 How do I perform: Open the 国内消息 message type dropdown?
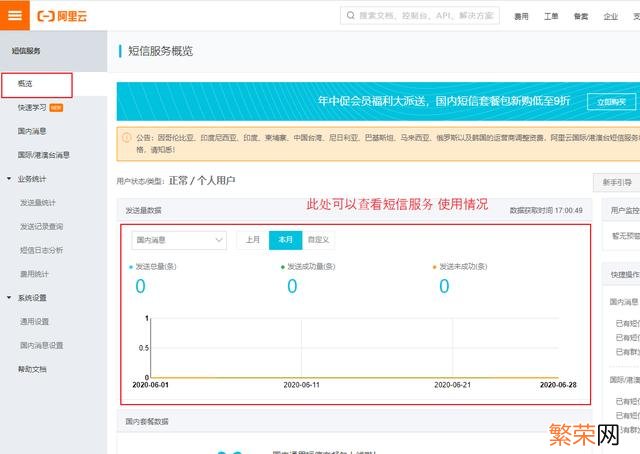coord(179,240)
